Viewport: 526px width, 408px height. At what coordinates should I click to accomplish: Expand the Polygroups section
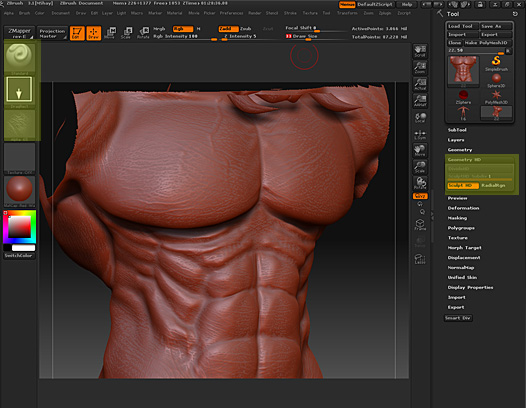click(461, 228)
